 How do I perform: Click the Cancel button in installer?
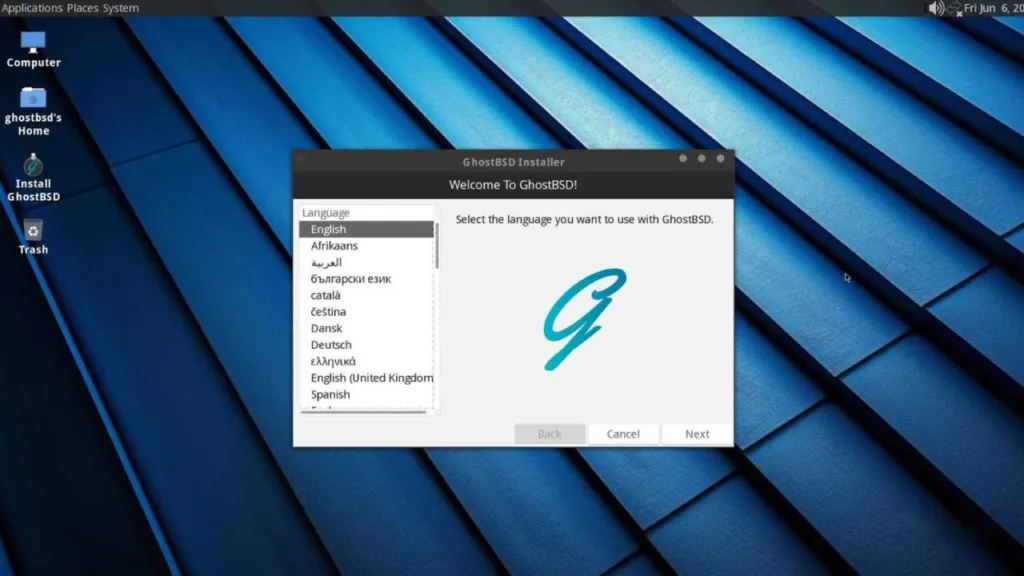[623, 434]
